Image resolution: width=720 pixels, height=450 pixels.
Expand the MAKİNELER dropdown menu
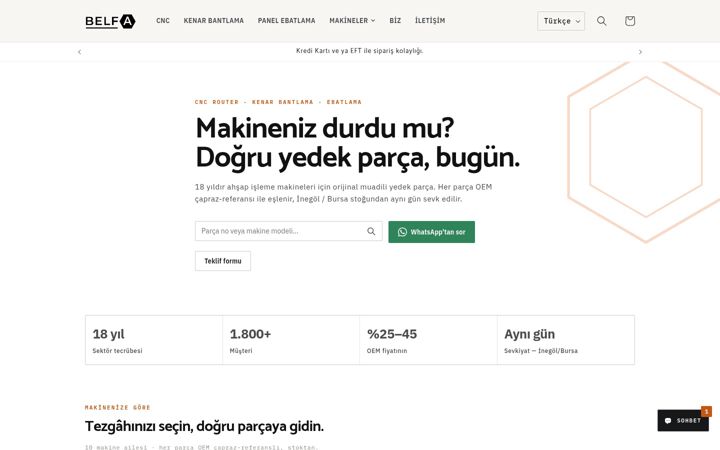(x=352, y=21)
